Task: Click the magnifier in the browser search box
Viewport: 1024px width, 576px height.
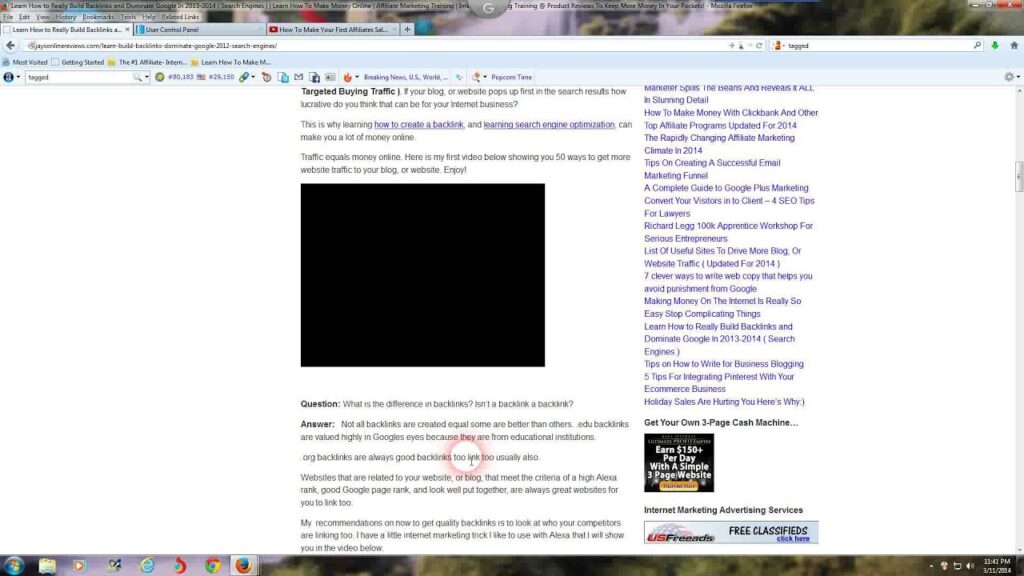Action: 977,46
